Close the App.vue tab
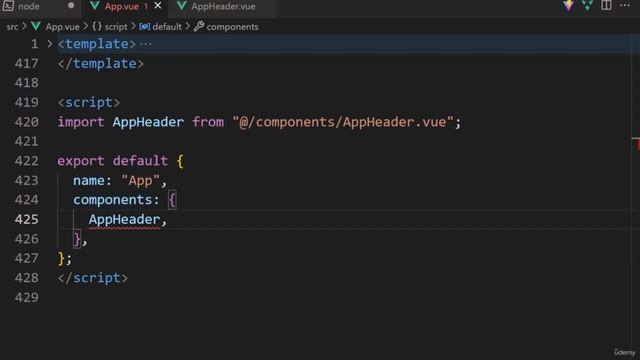This screenshot has height=360, width=640. [x=158, y=6]
